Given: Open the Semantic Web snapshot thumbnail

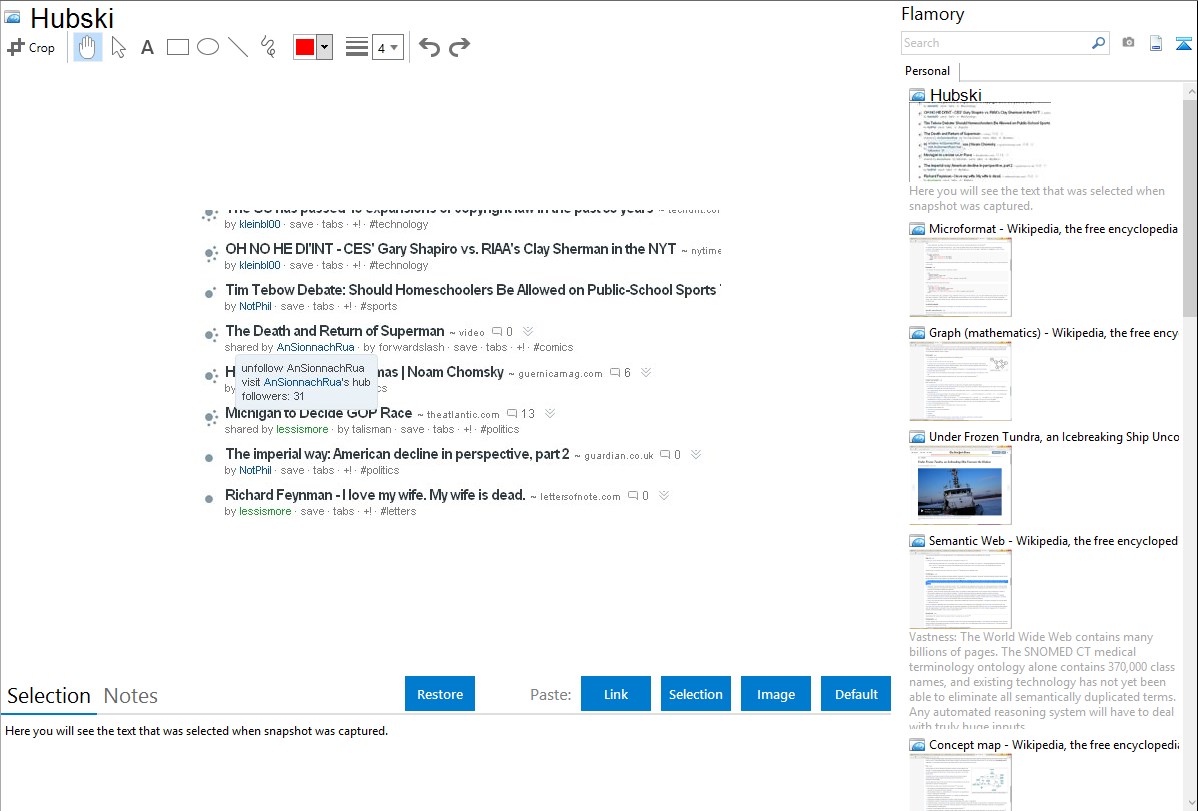Looking at the screenshot, I should pyautogui.click(x=960, y=589).
